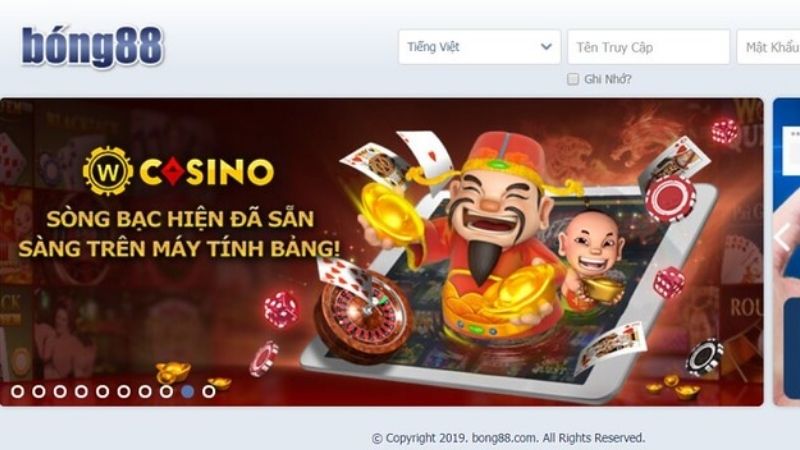Expand the language selector chevron arrow
Screen dimensions: 800x450
pos(546,47)
